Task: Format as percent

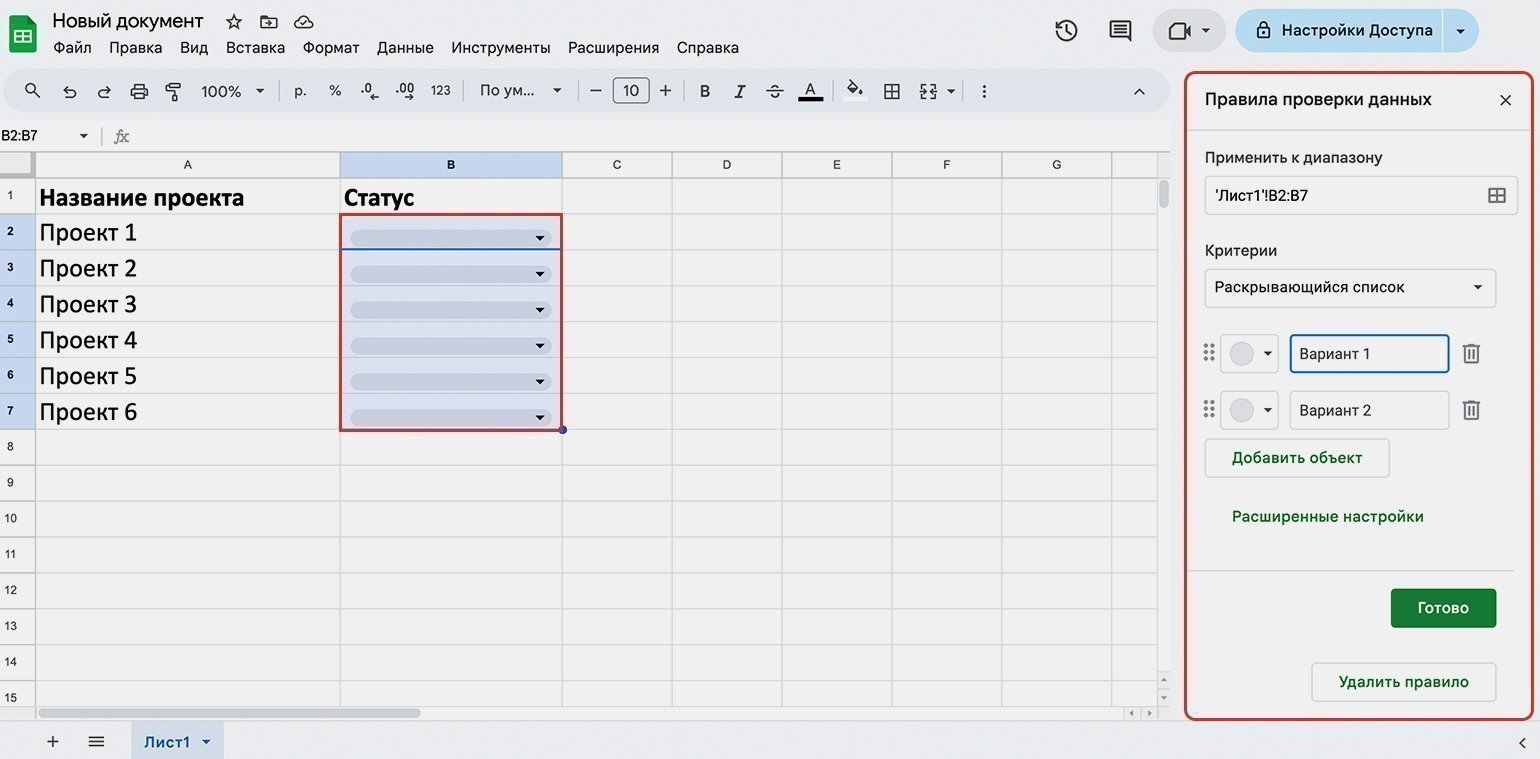Action: coord(335,91)
